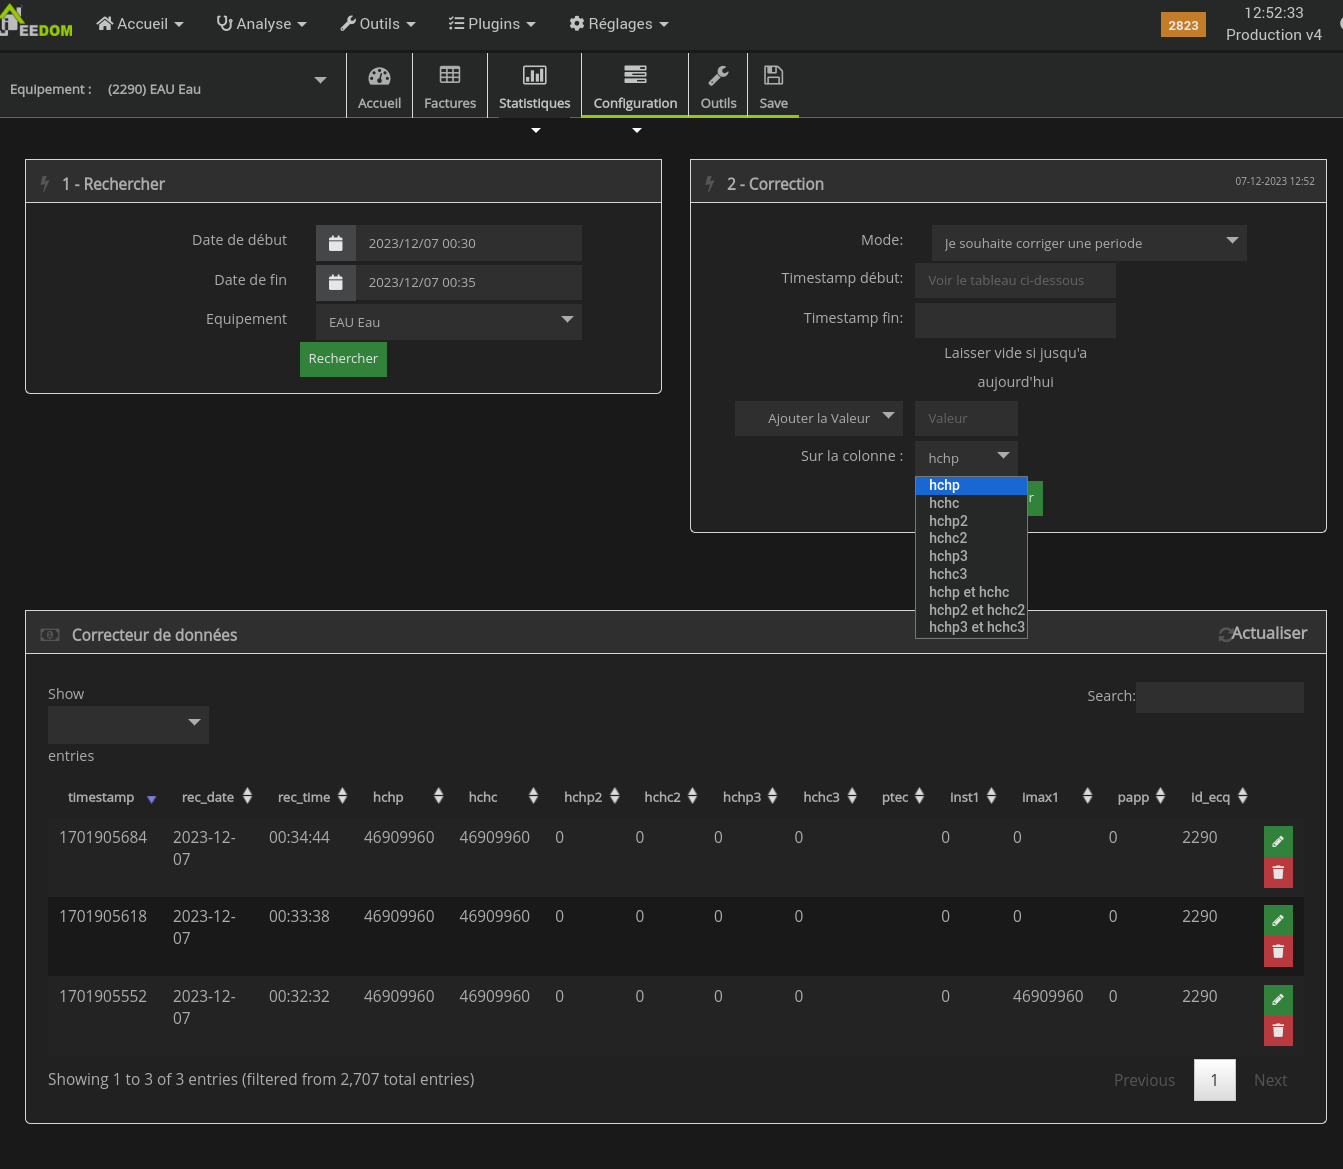Click the Statistiques chart icon
This screenshot has width=1343, height=1169.
pos(535,76)
